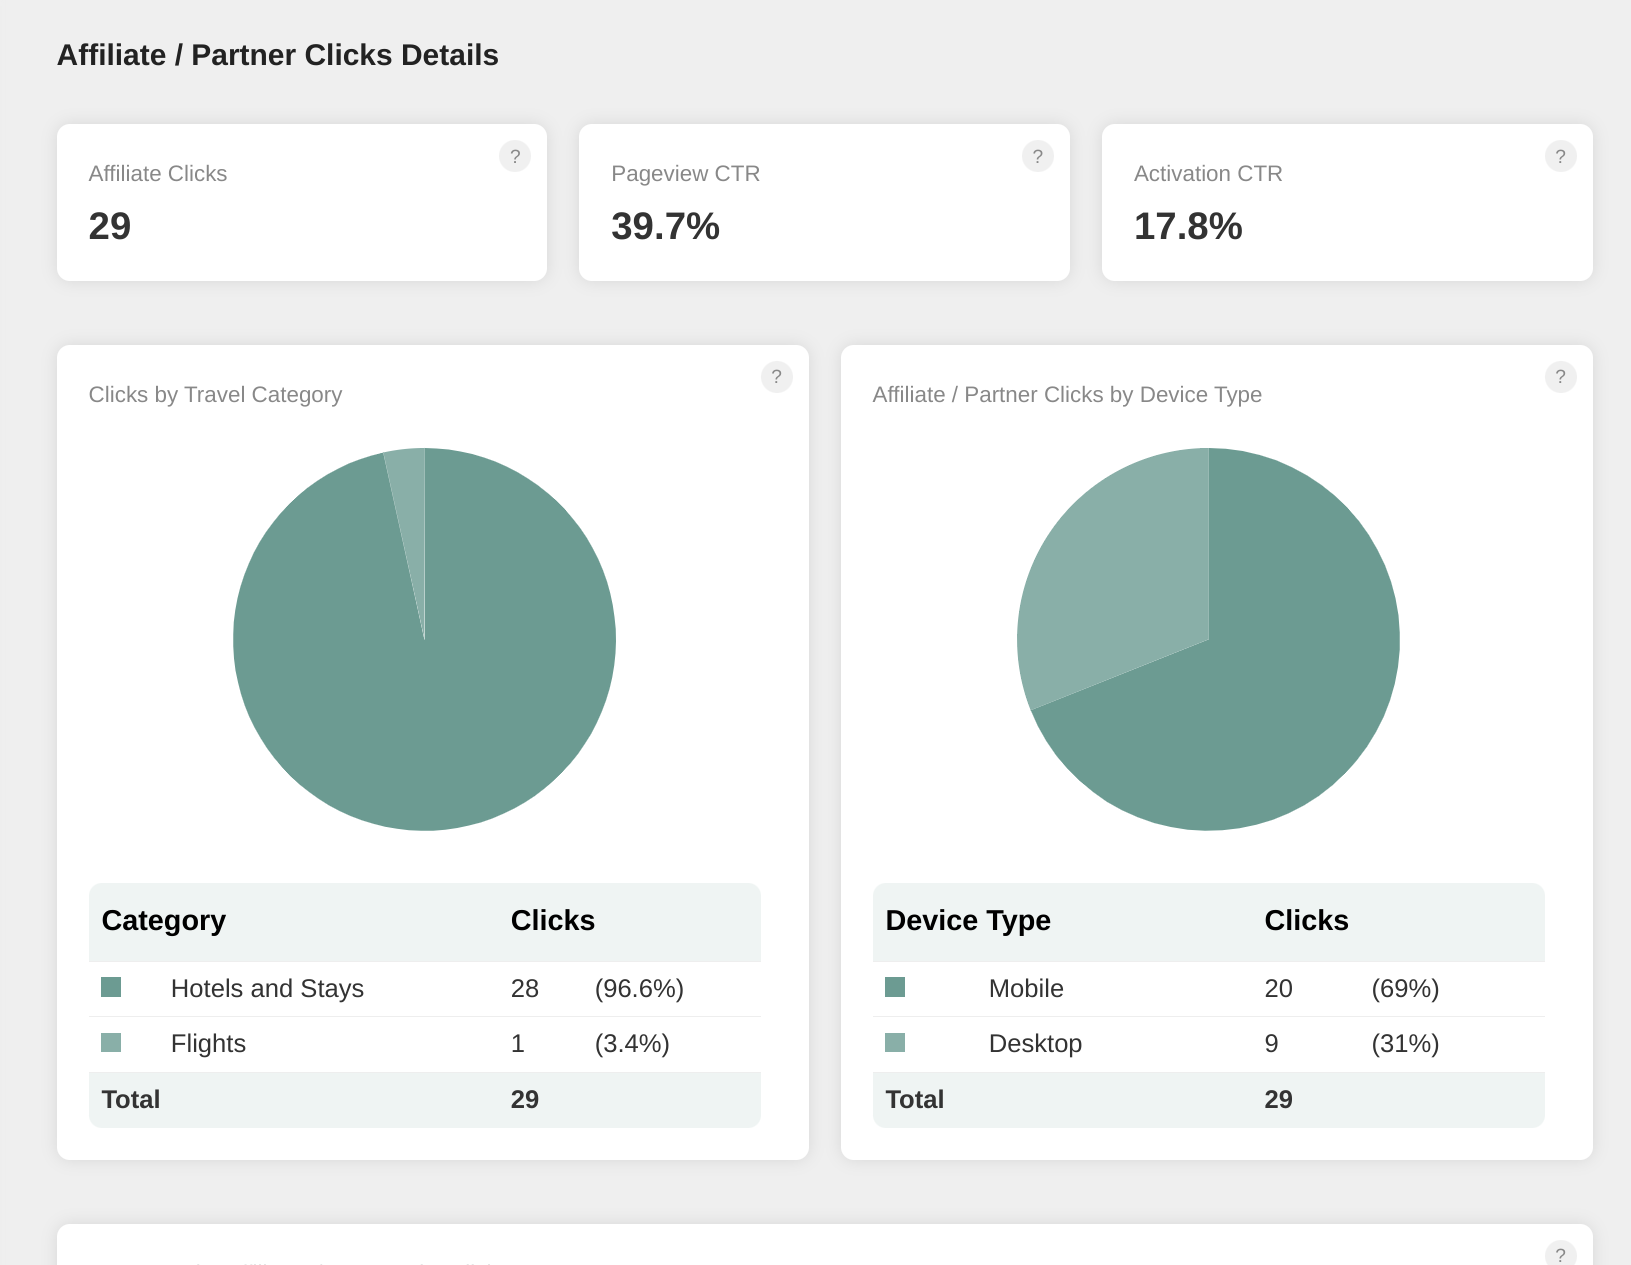Select the Hotels and Stays row label
The width and height of the screenshot is (1631, 1265).
click(267, 988)
